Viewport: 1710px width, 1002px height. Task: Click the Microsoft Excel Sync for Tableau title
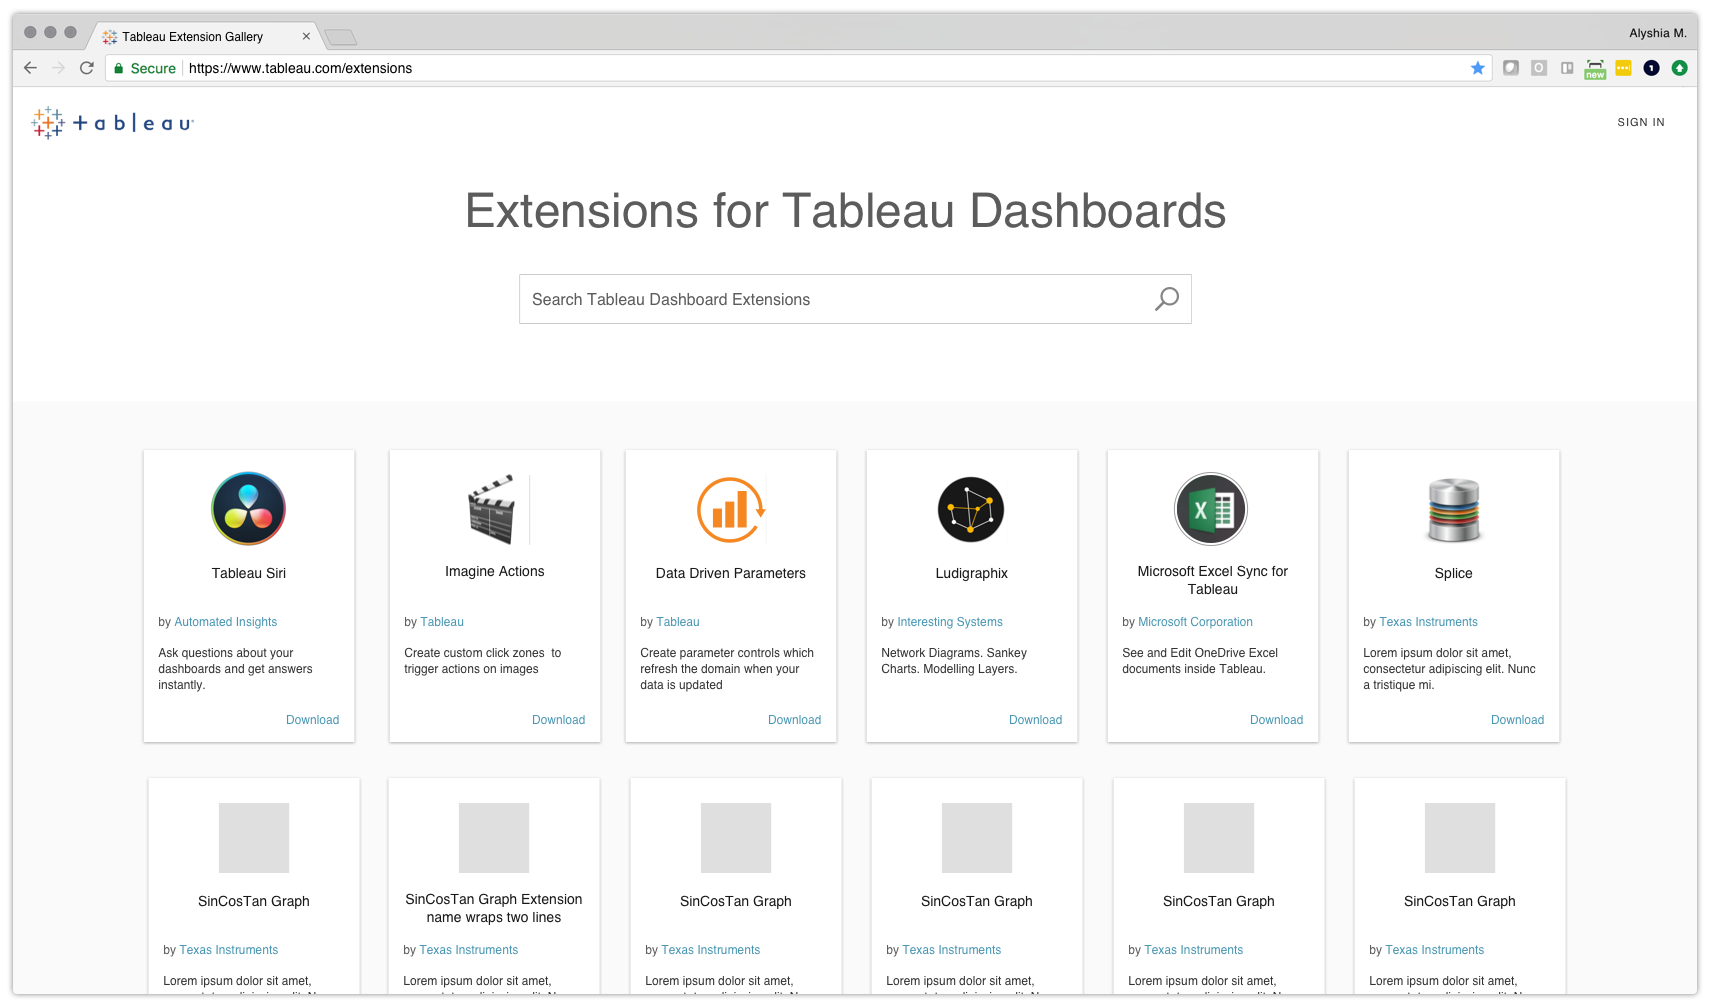coord(1213,580)
